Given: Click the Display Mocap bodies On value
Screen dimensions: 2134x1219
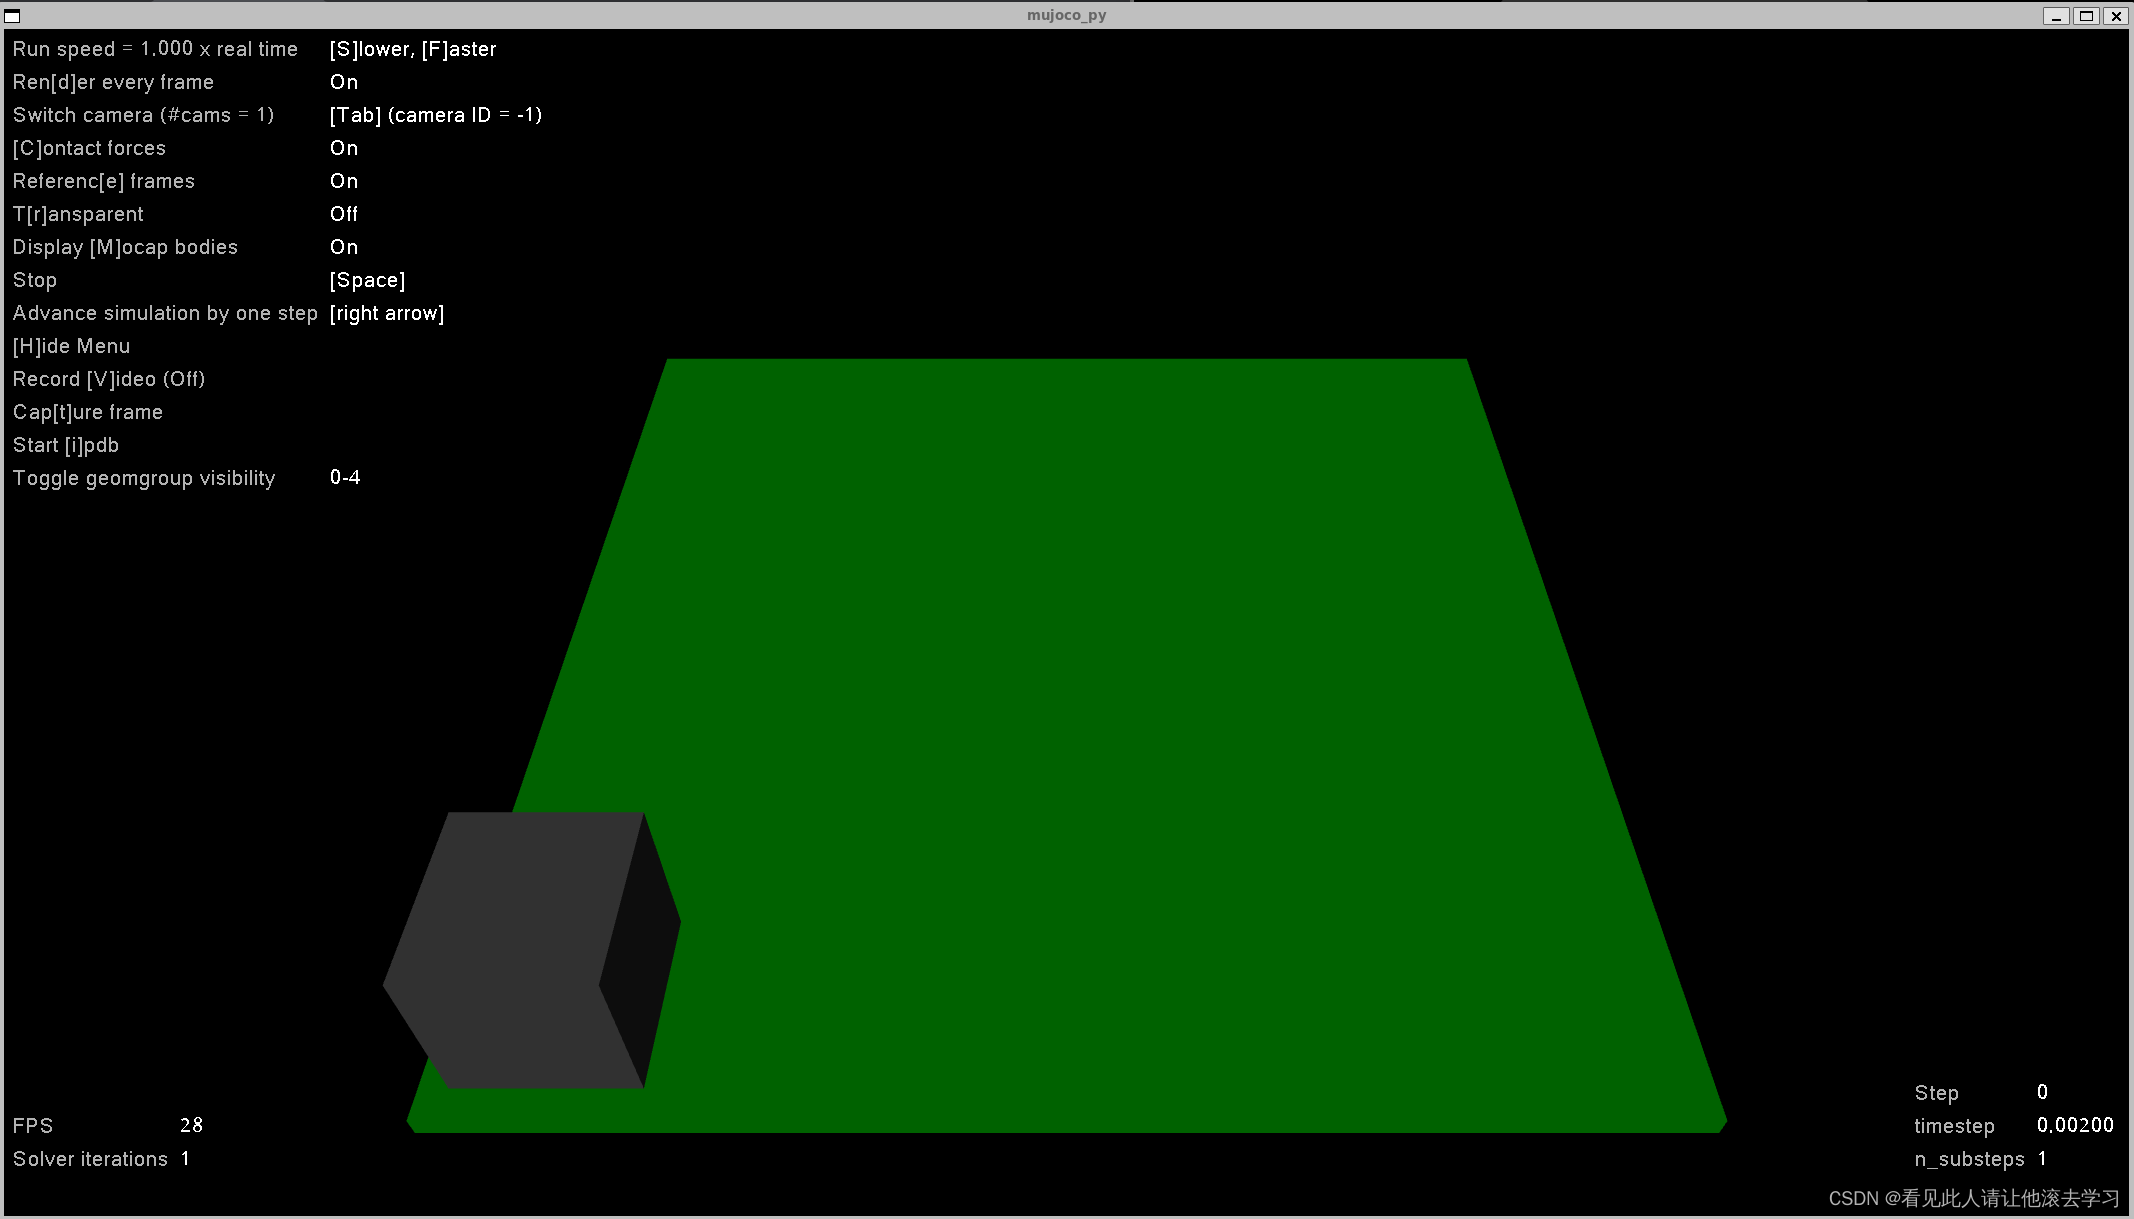Looking at the screenshot, I should tap(344, 247).
